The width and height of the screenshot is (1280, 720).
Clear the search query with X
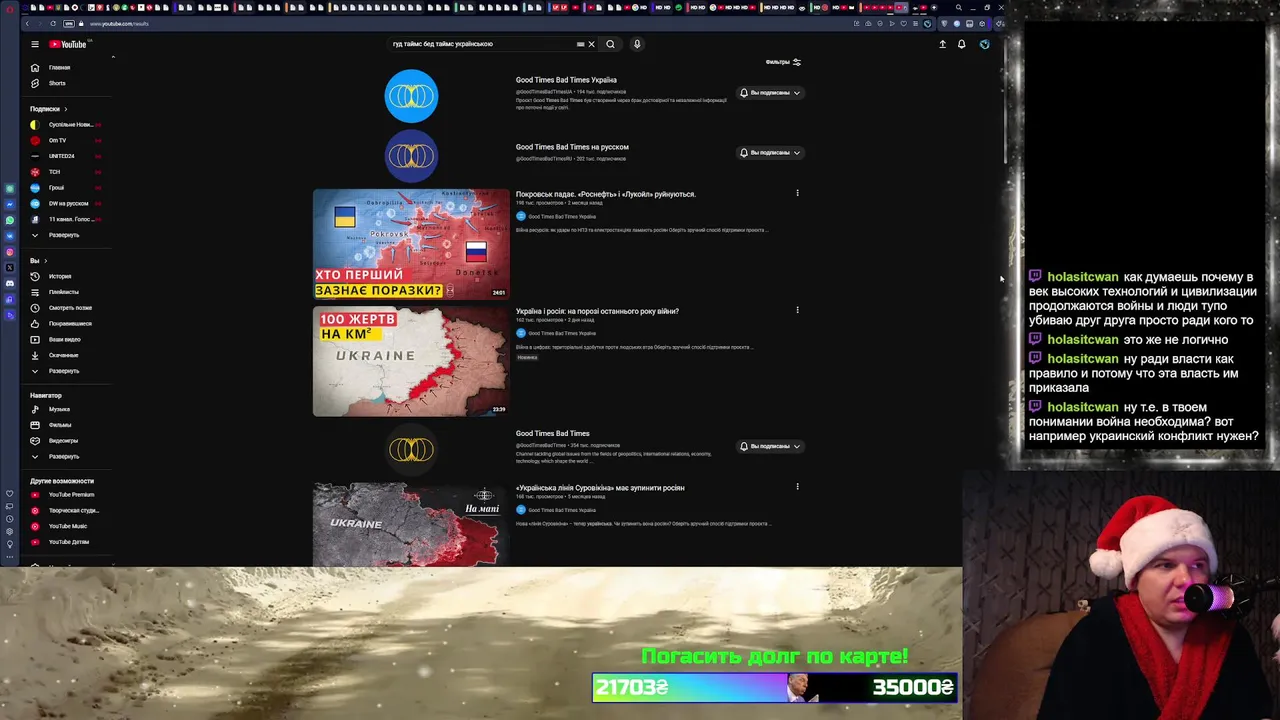click(591, 44)
